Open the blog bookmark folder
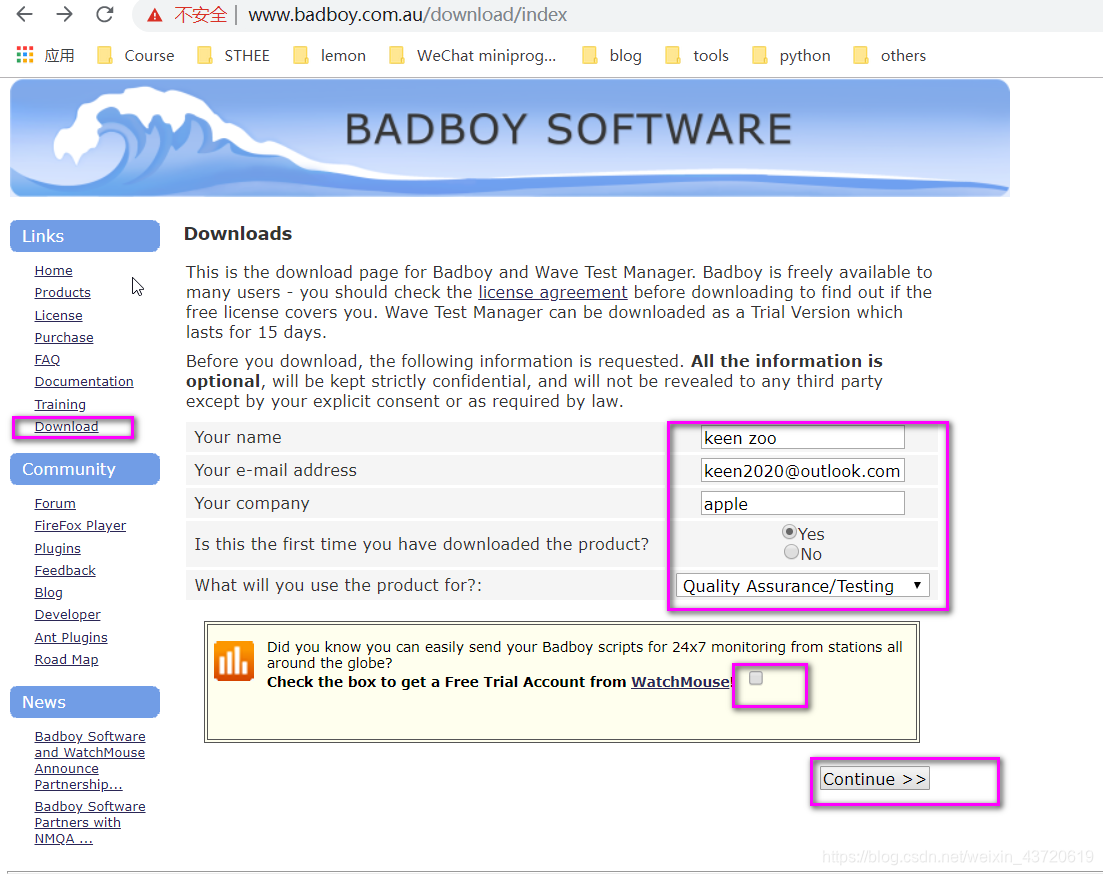The image size is (1103, 875). click(612, 56)
